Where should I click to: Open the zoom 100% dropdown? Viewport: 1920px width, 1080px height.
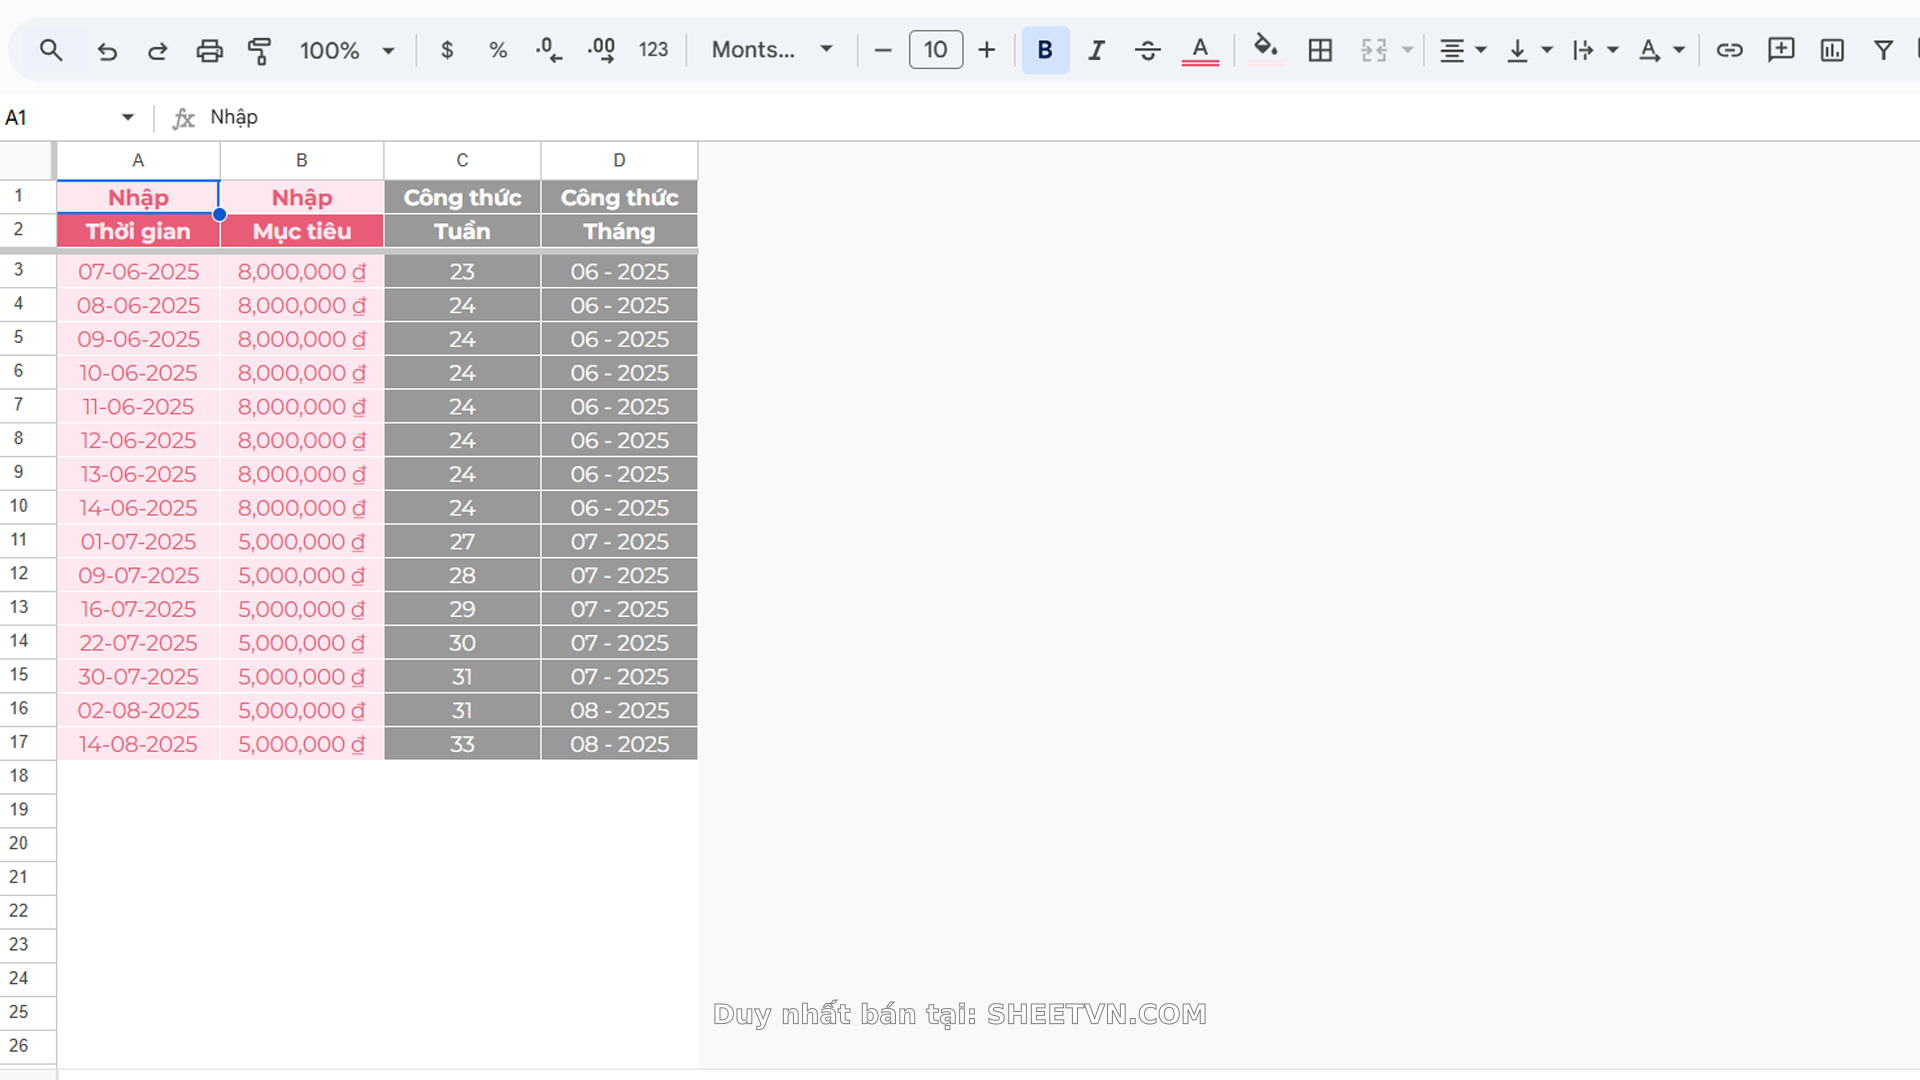pyautogui.click(x=347, y=50)
